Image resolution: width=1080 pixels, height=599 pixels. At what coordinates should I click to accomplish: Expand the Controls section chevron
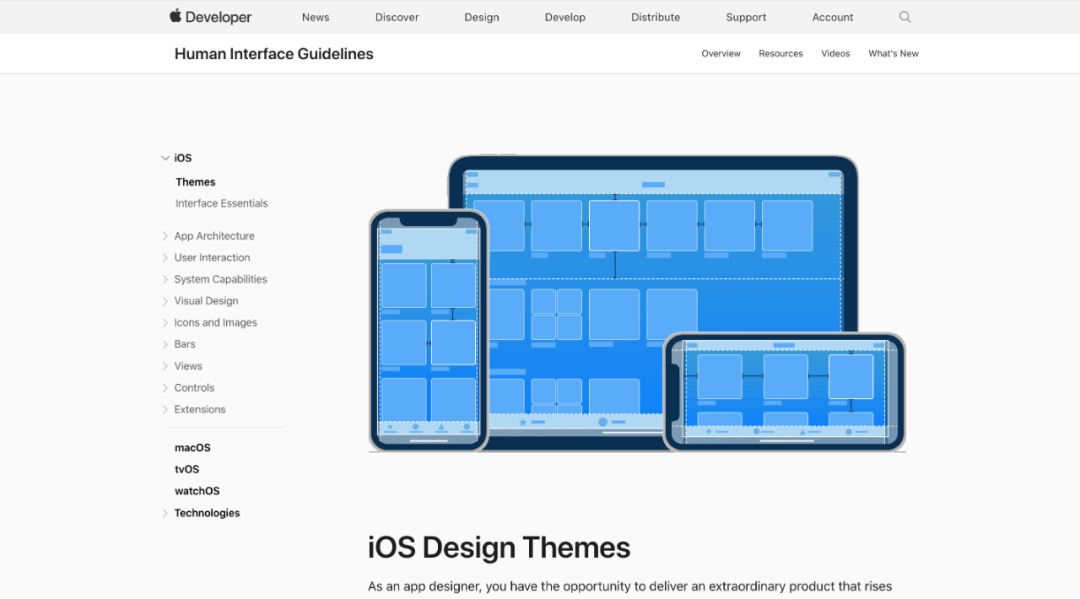(x=165, y=388)
